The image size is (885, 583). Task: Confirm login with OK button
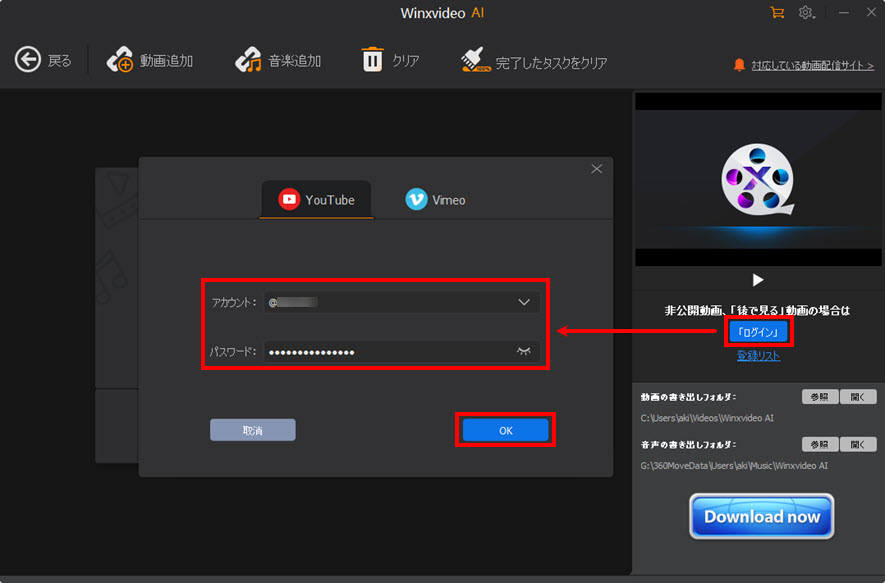coord(506,430)
